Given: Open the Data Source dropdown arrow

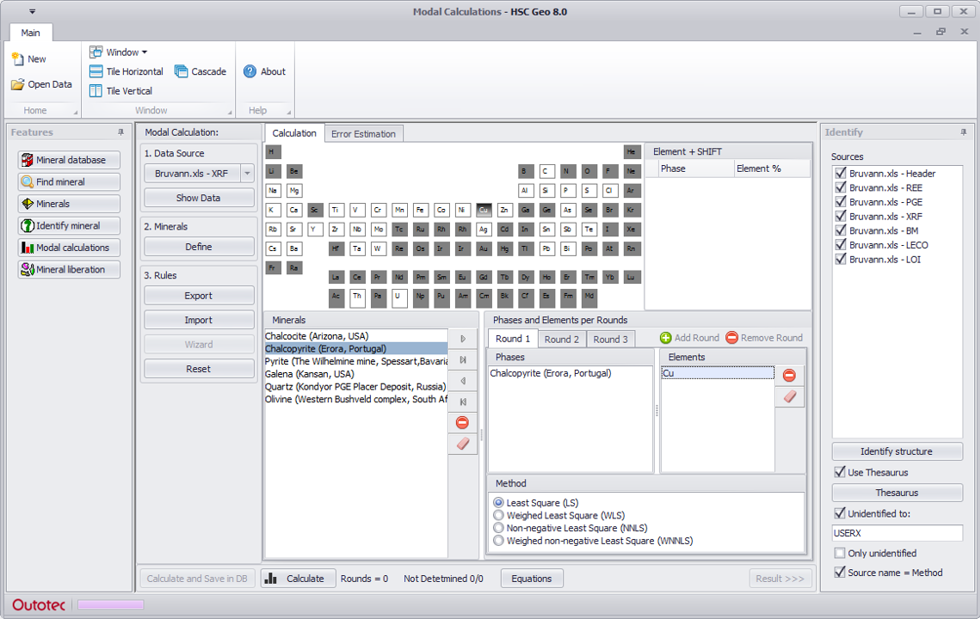Looking at the screenshot, I should (x=248, y=173).
